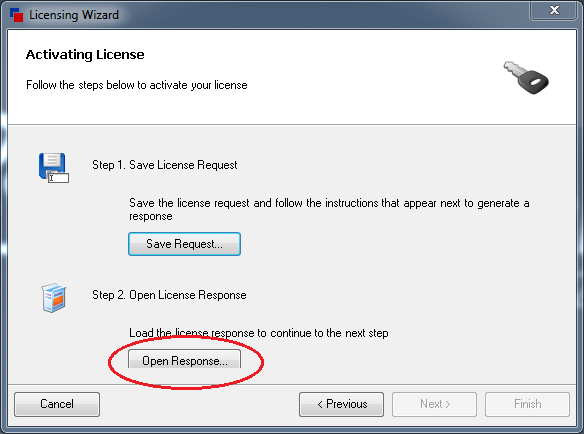The height and width of the screenshot is (434, 584).
Task: Click the disabled Finish button
Action: pos(527,404)
